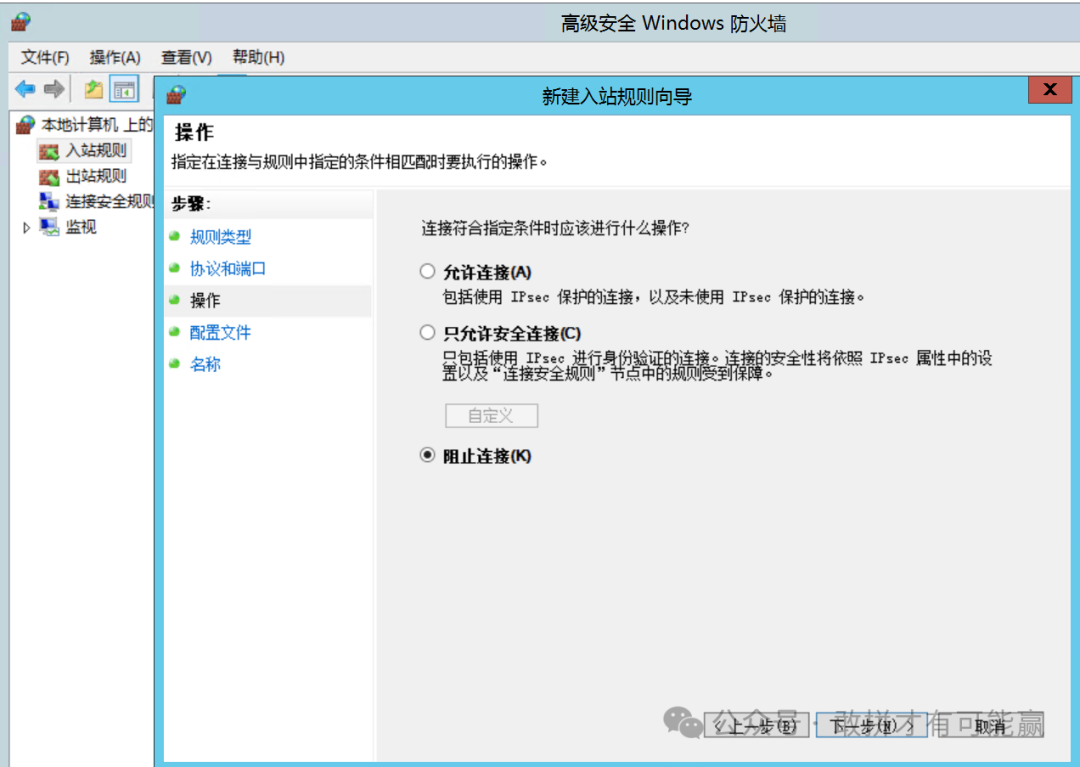This screenshot has height=767, width=1080.
Task: Click the 出站规则 tree icon
Action: [49, 177]
